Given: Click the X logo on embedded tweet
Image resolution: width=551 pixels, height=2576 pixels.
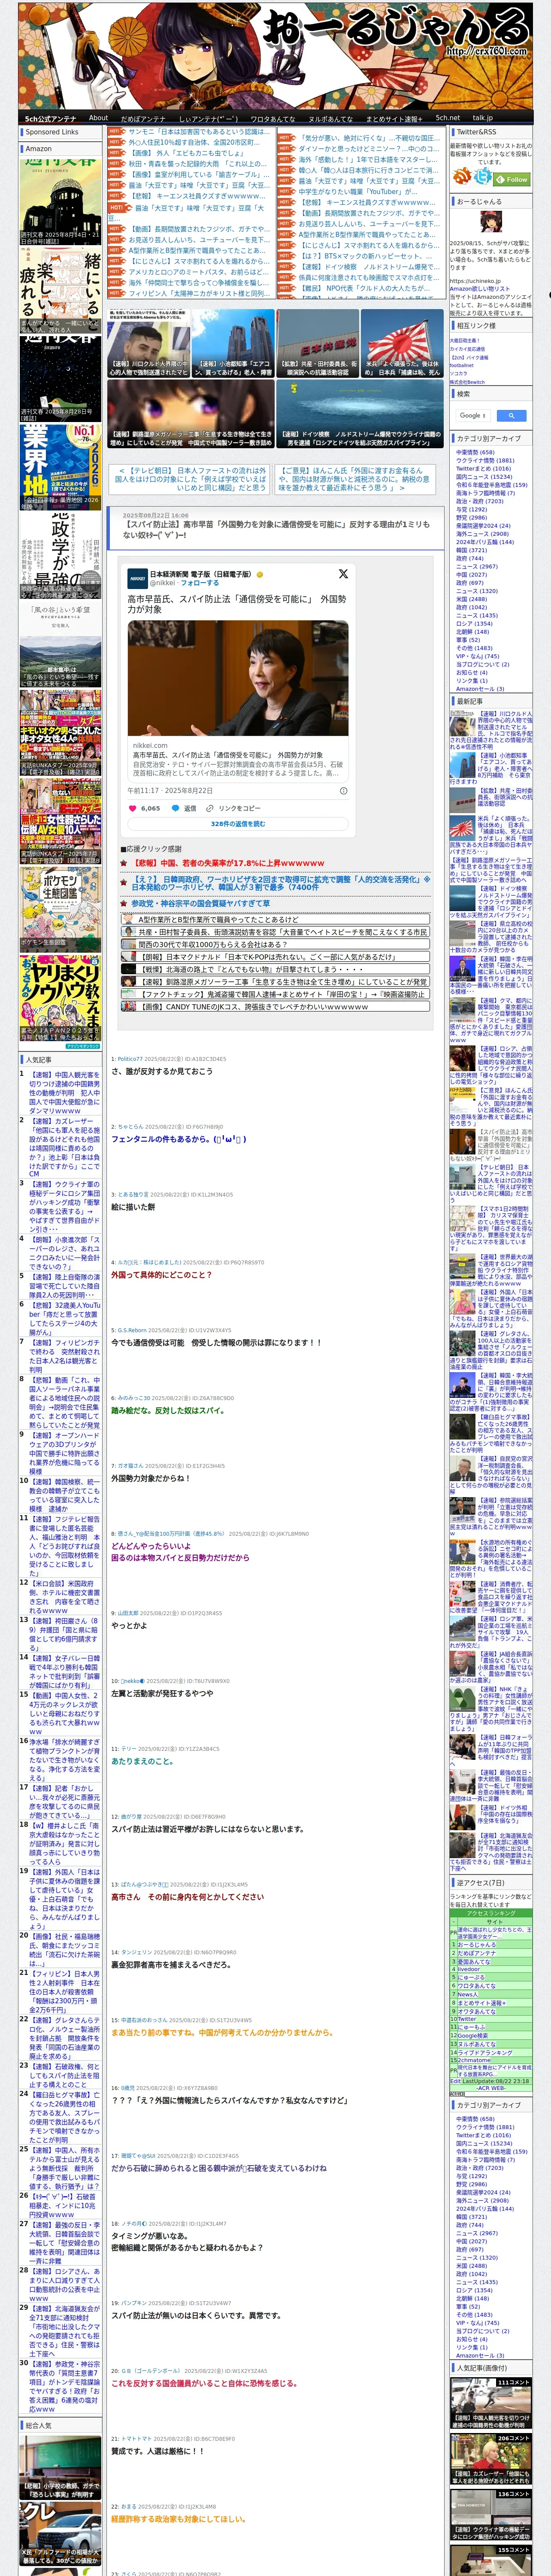Looking at the screenshot, I should coord(343,574).
